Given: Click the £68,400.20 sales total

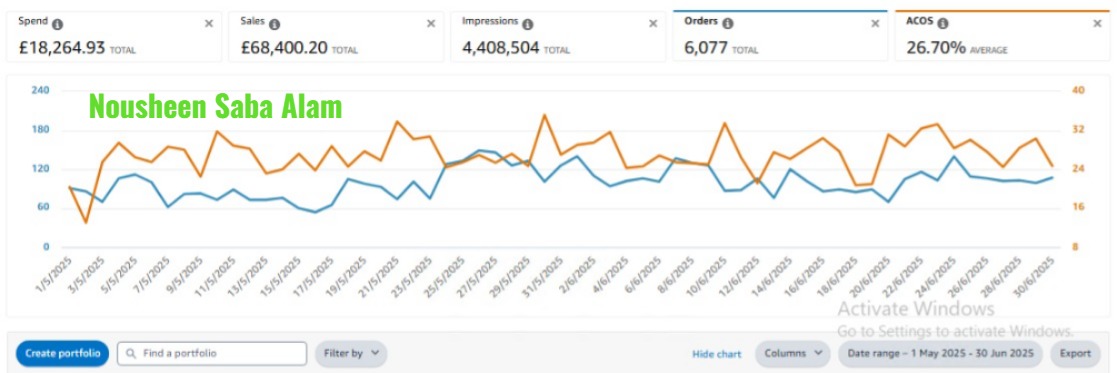Looking at the screenshot, I should point(284,48).
